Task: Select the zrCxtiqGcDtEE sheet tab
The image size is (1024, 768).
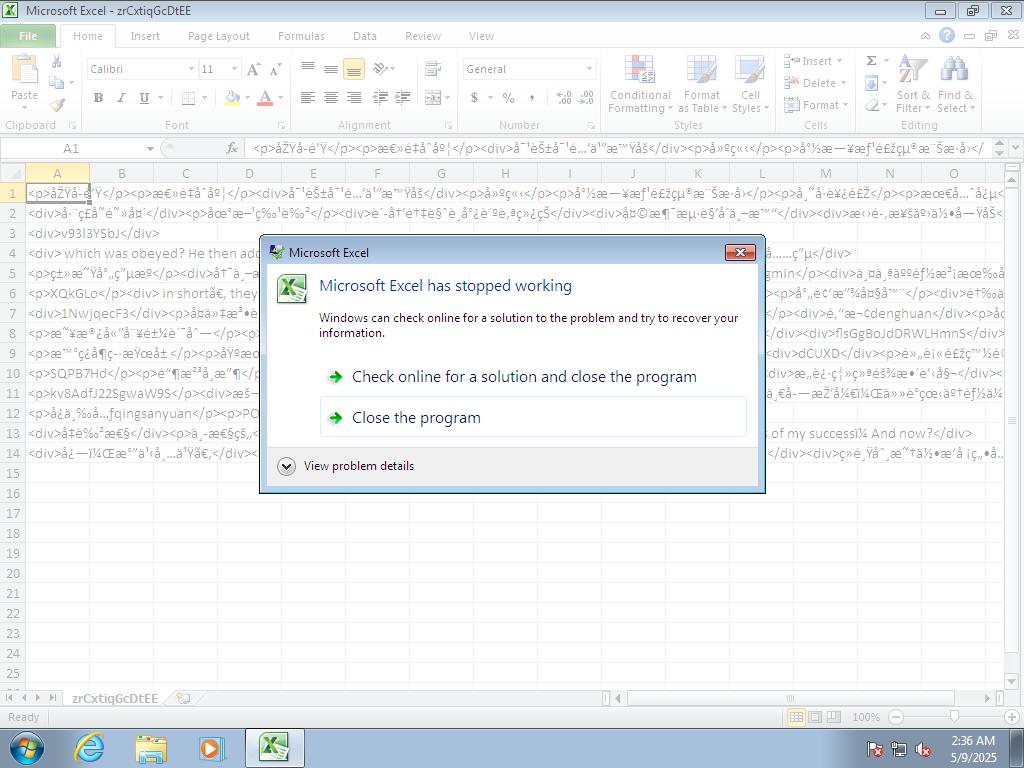Action: coord(115,698)
